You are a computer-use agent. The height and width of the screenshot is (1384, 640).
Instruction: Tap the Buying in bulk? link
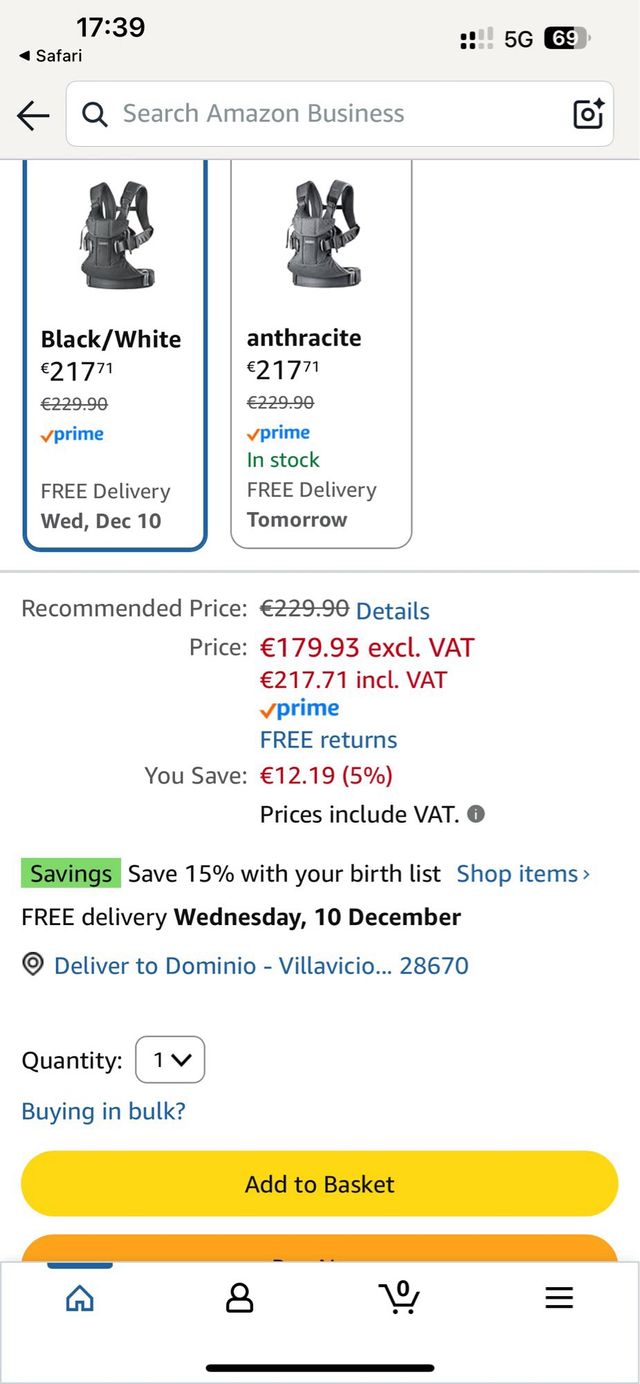click(x=104, y=1111)
